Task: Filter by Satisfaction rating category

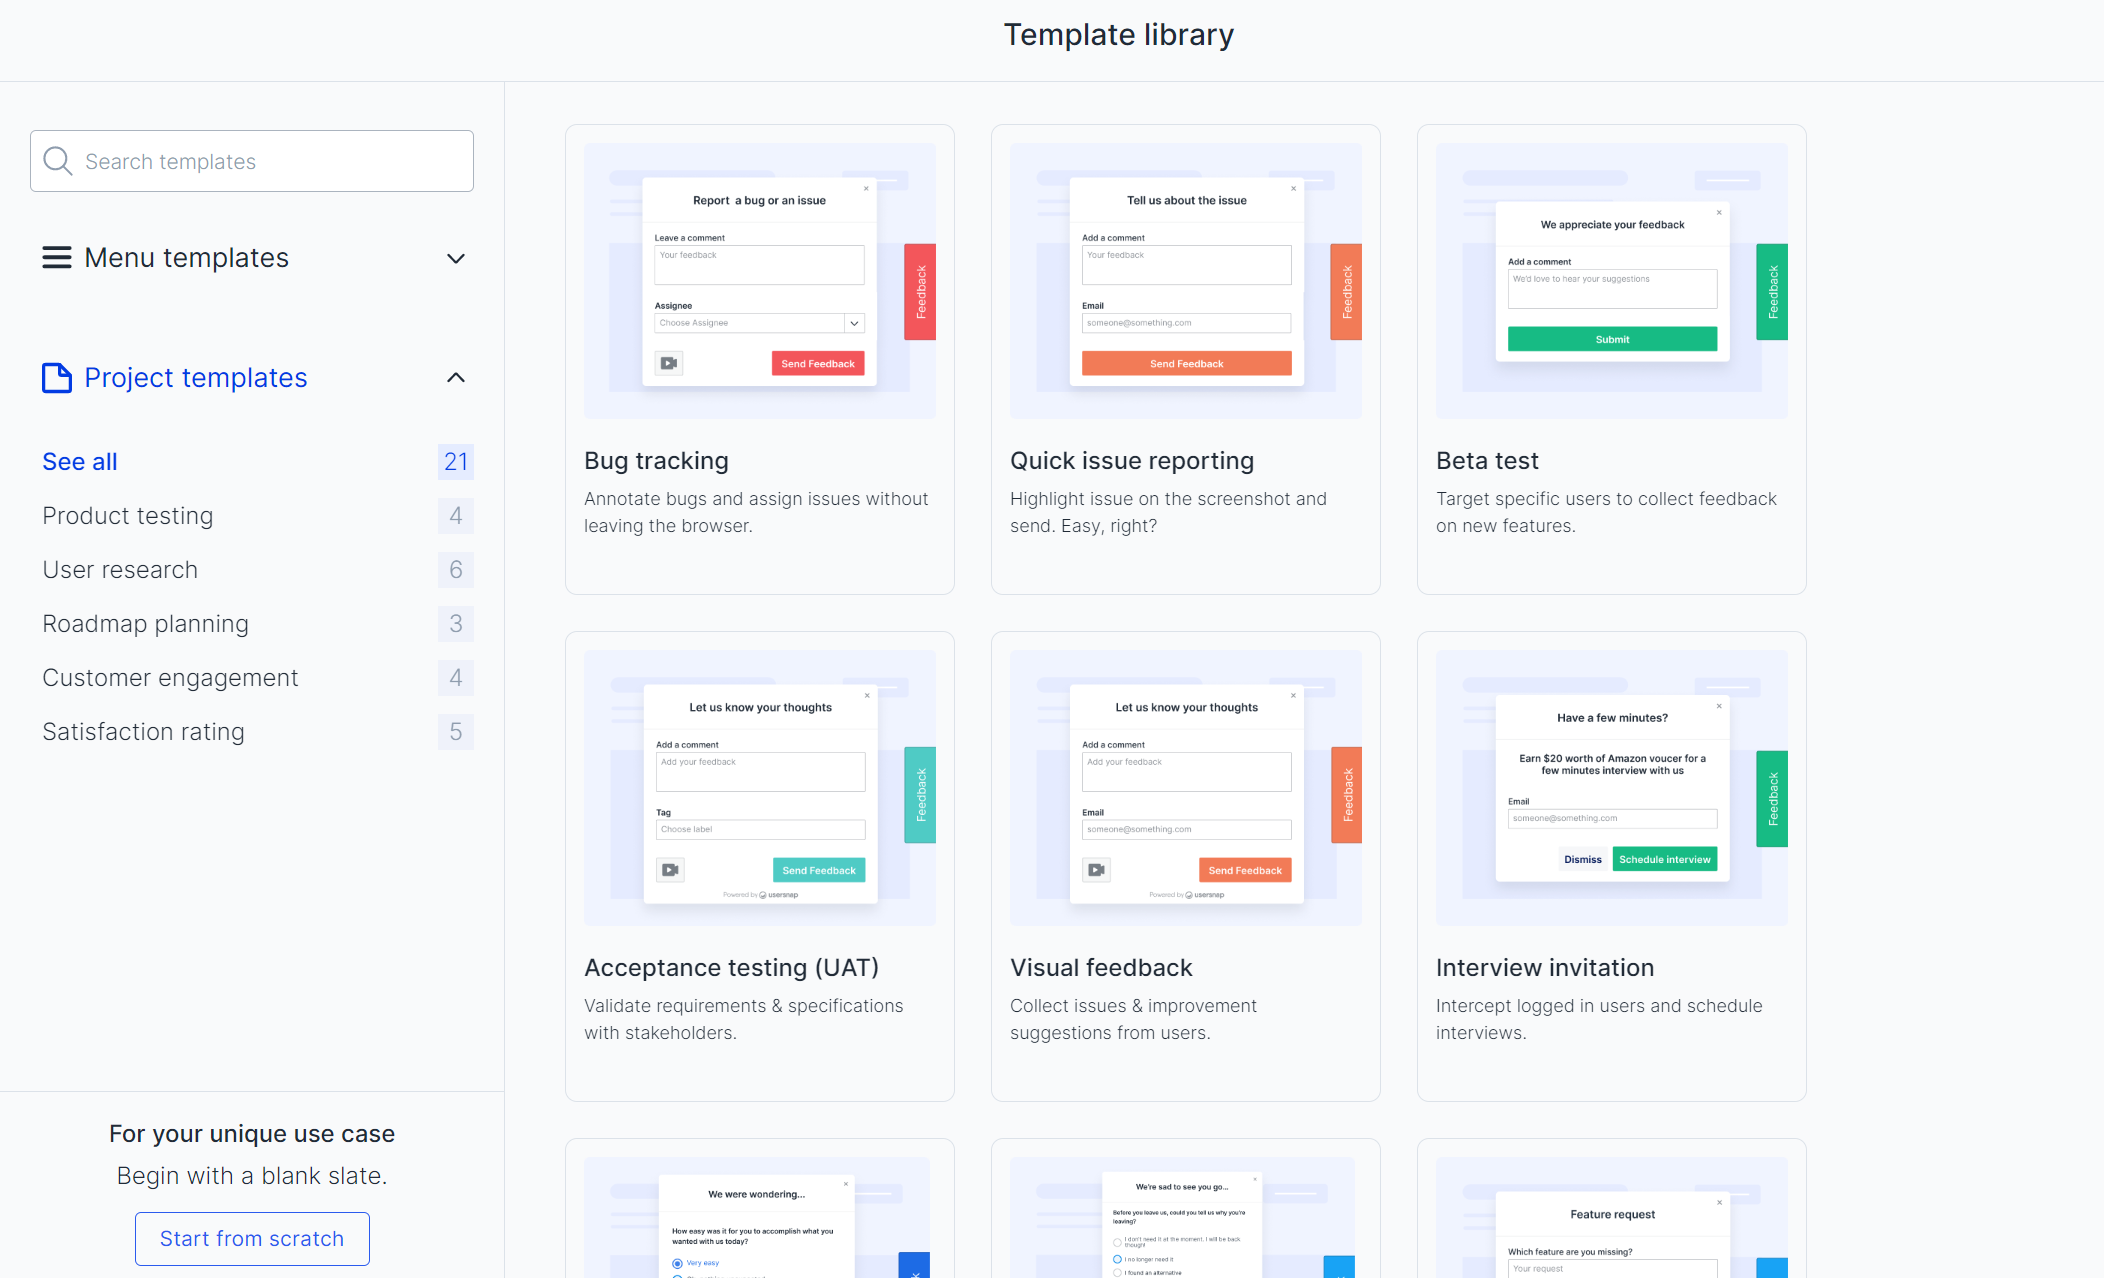Action: (x=143, y=732)
